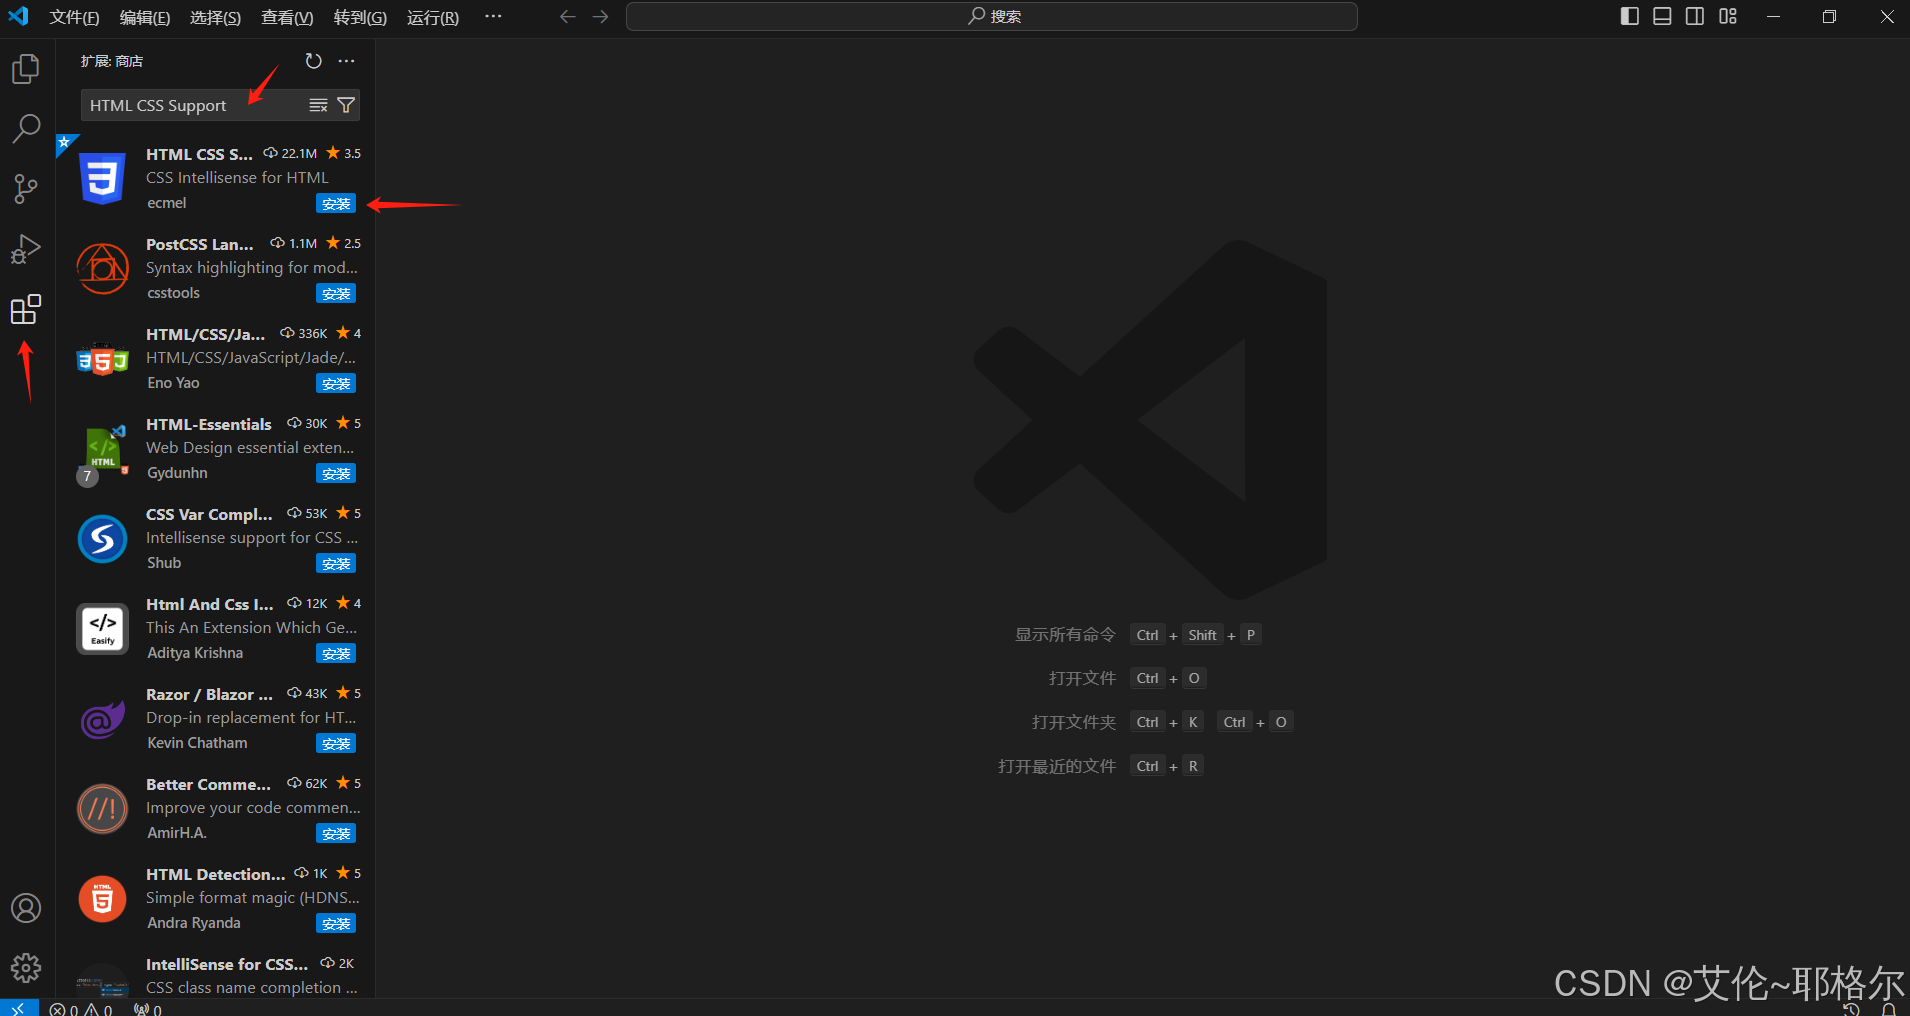The height and width of the screenshot is (1016, 1910).
Task: Open forwarded ports status bar item
Action: click(147, 1009)
